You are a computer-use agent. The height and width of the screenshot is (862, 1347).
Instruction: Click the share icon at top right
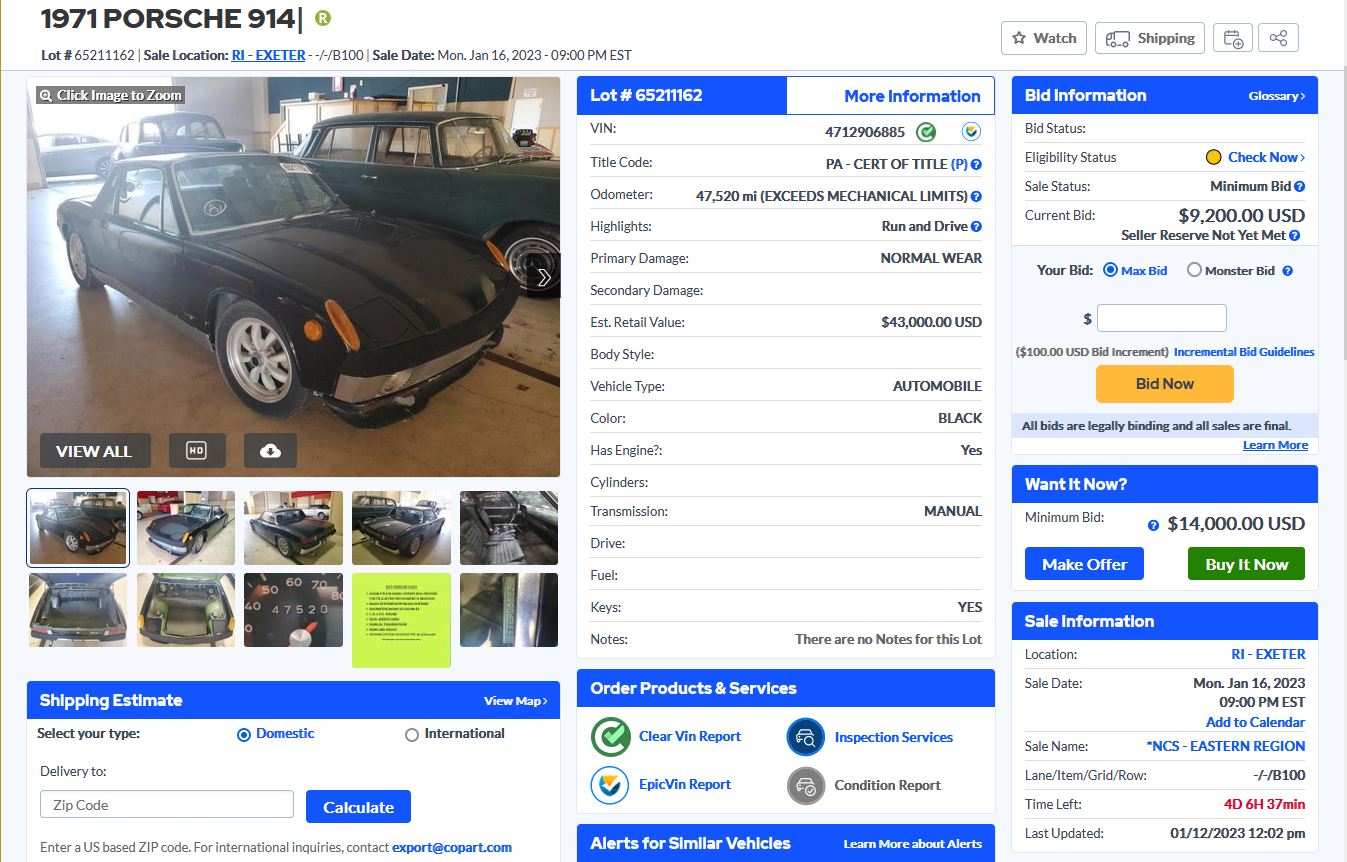[x=1278, y=38]
